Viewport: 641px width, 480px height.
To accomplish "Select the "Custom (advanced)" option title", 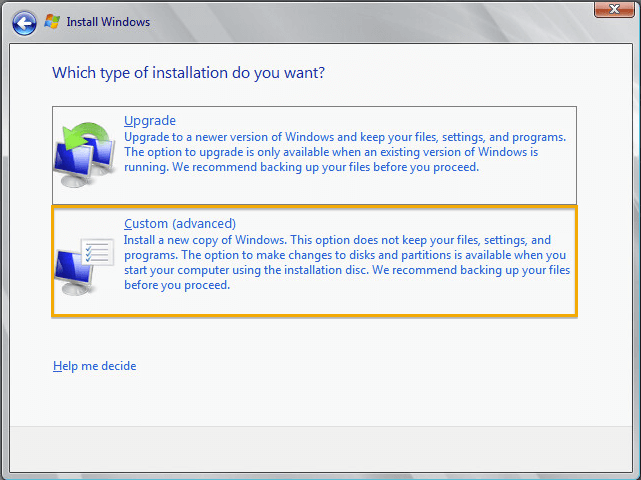I will pos(179,223).
